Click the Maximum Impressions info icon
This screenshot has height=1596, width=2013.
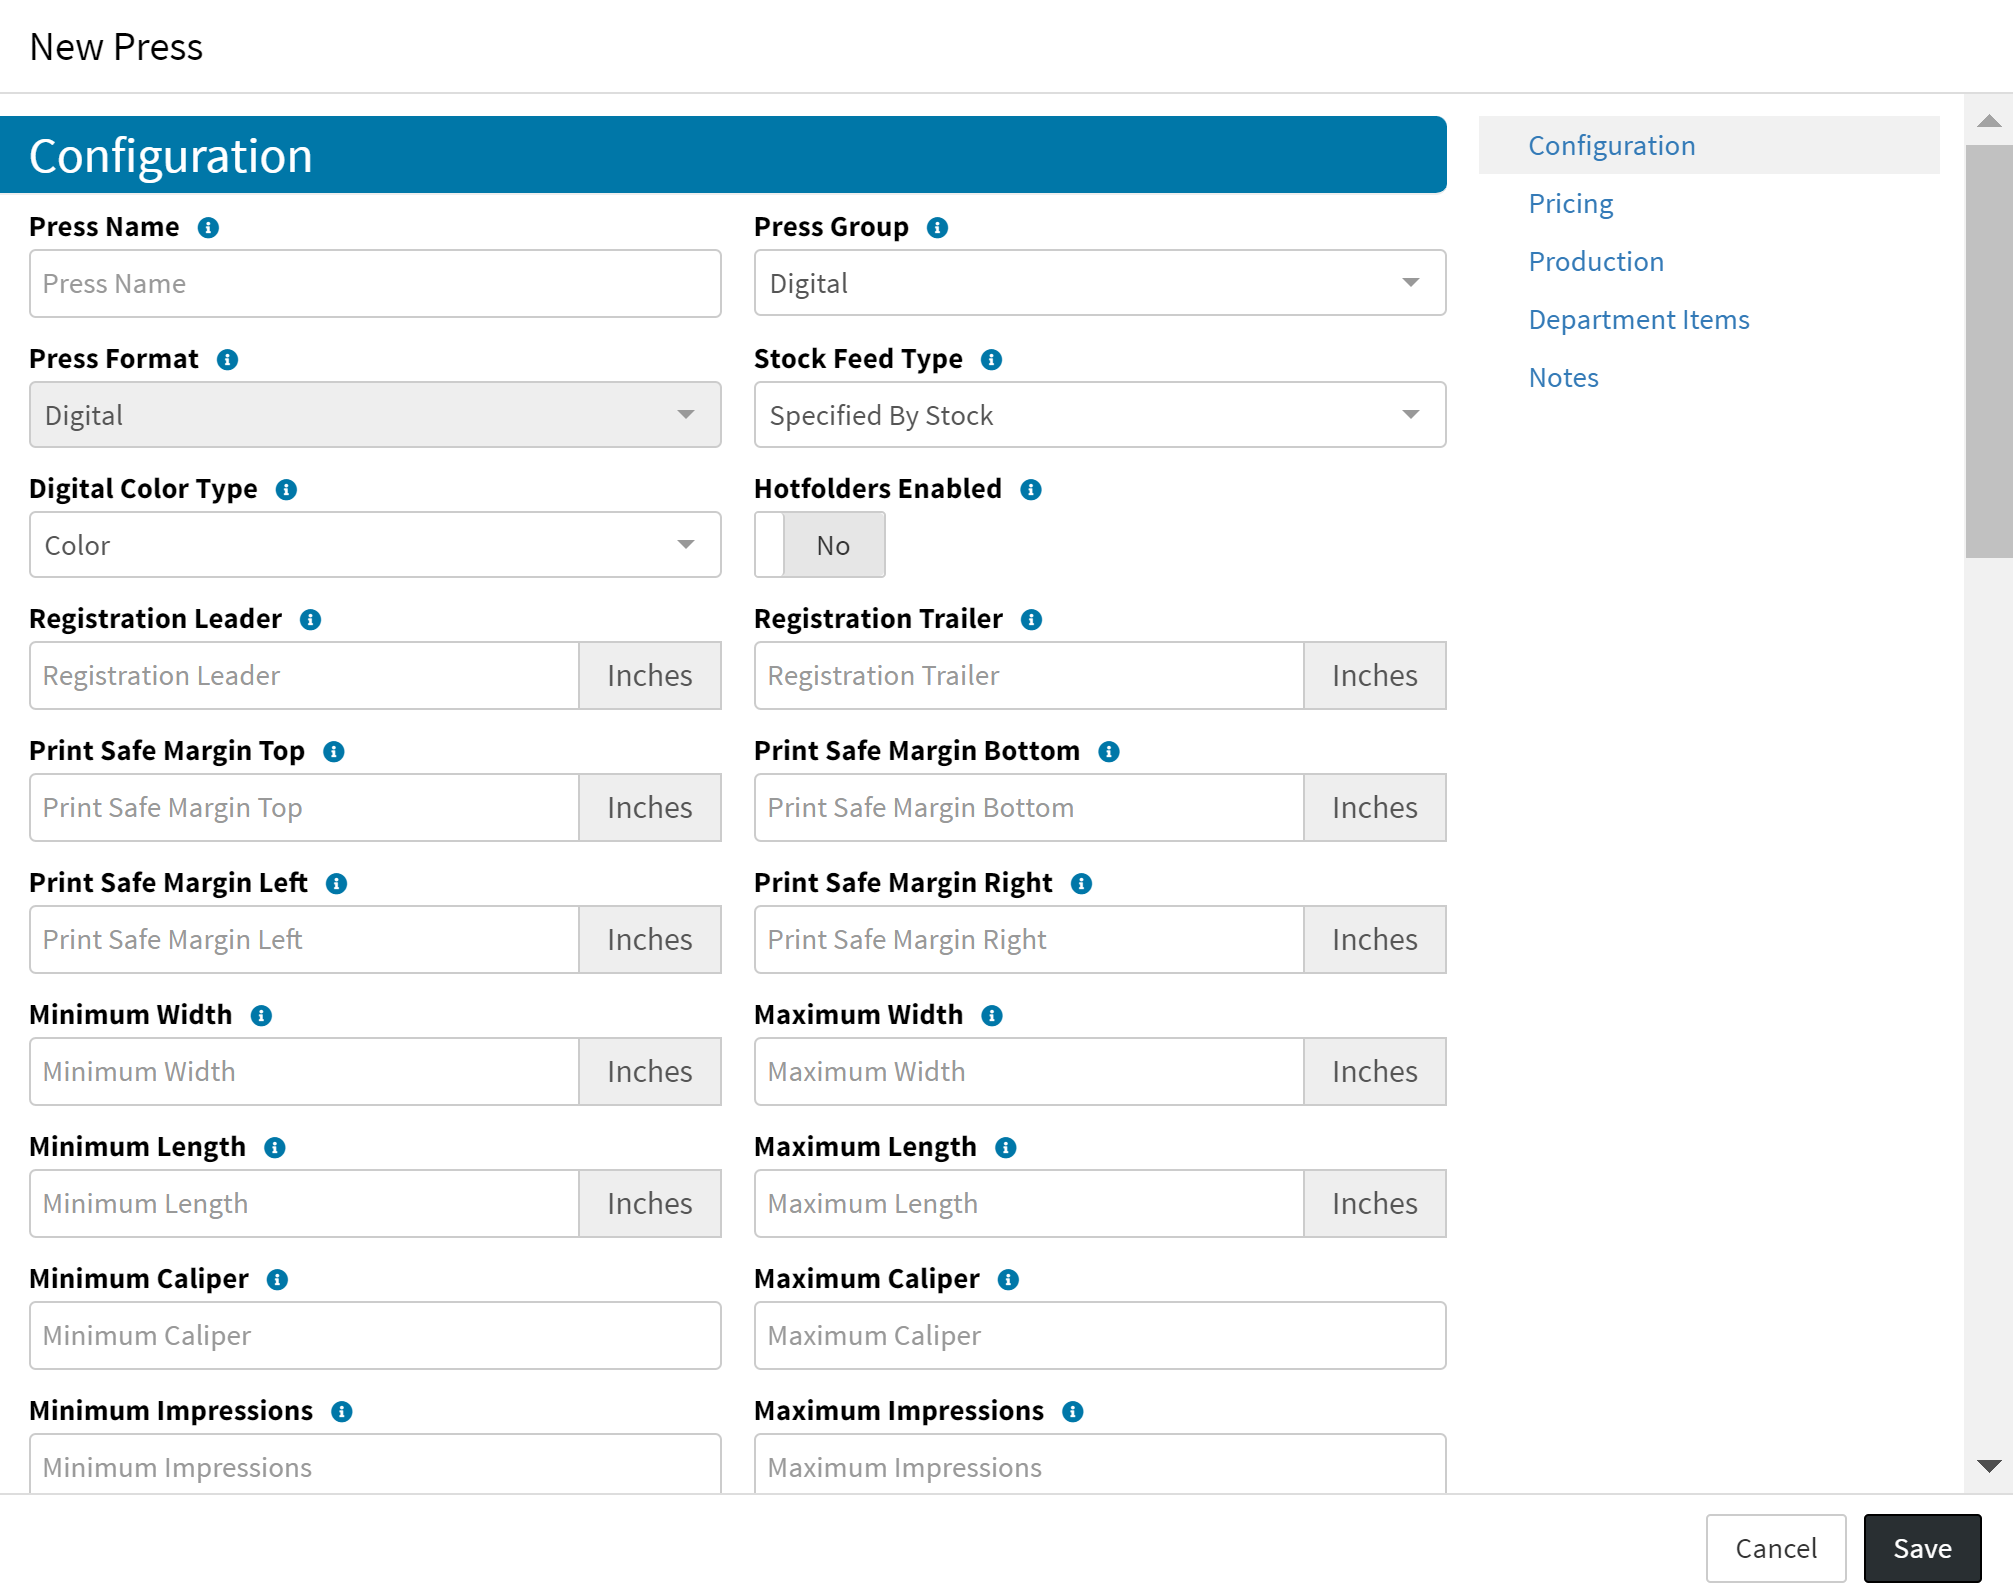pos(1073,1412)
